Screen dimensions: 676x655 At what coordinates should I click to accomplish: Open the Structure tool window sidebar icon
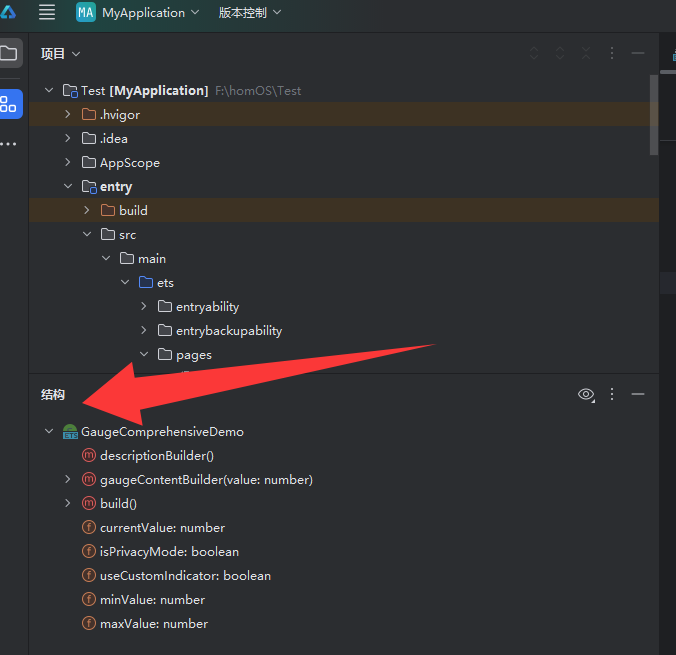point(9,104)
